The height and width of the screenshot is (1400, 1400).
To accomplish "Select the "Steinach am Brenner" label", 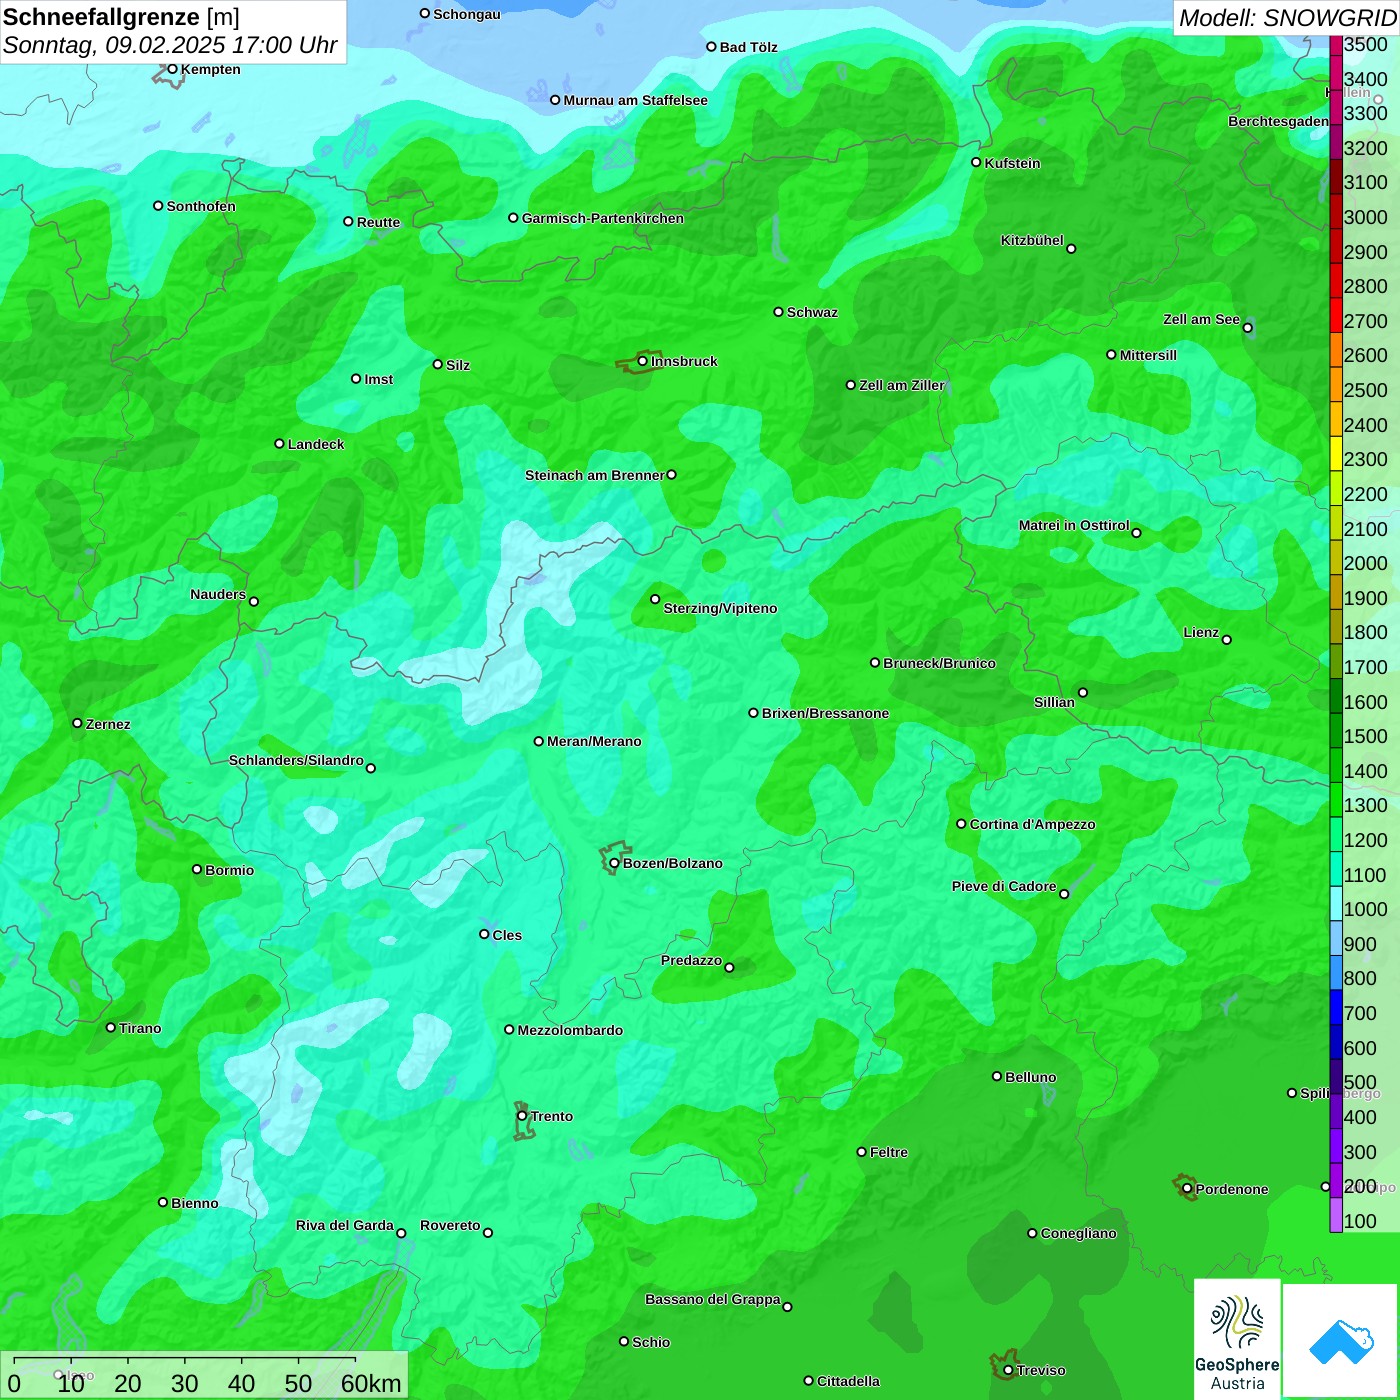I will 594,475.
